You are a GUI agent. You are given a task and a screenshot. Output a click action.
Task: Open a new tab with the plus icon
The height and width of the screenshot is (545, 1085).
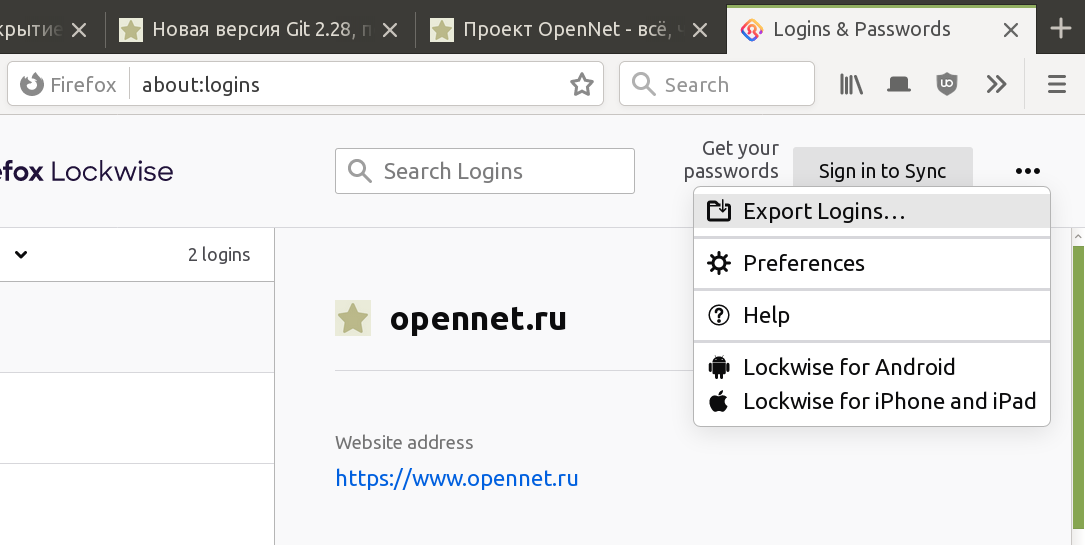pyautogui.click(x=1061, y=29)
